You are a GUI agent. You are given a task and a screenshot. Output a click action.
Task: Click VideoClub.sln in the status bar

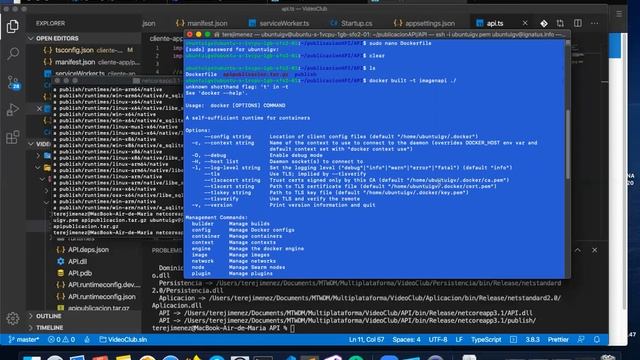(123, 340)
